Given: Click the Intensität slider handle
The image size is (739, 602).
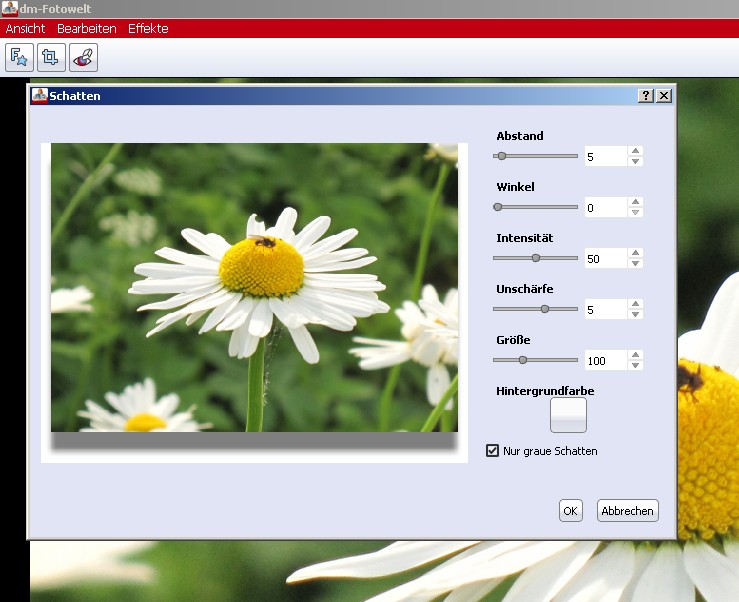Looking at the screenshot, I should 536,258.
